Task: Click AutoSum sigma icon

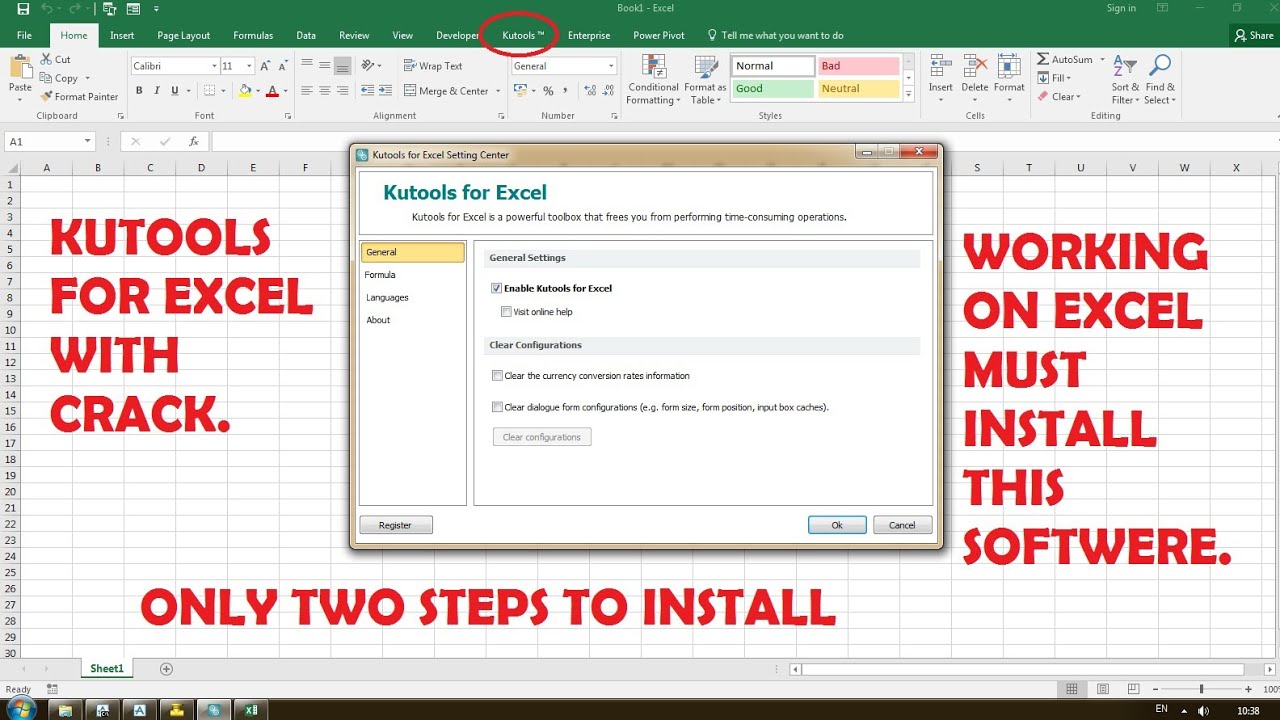Action: (x=1043, y=60)
